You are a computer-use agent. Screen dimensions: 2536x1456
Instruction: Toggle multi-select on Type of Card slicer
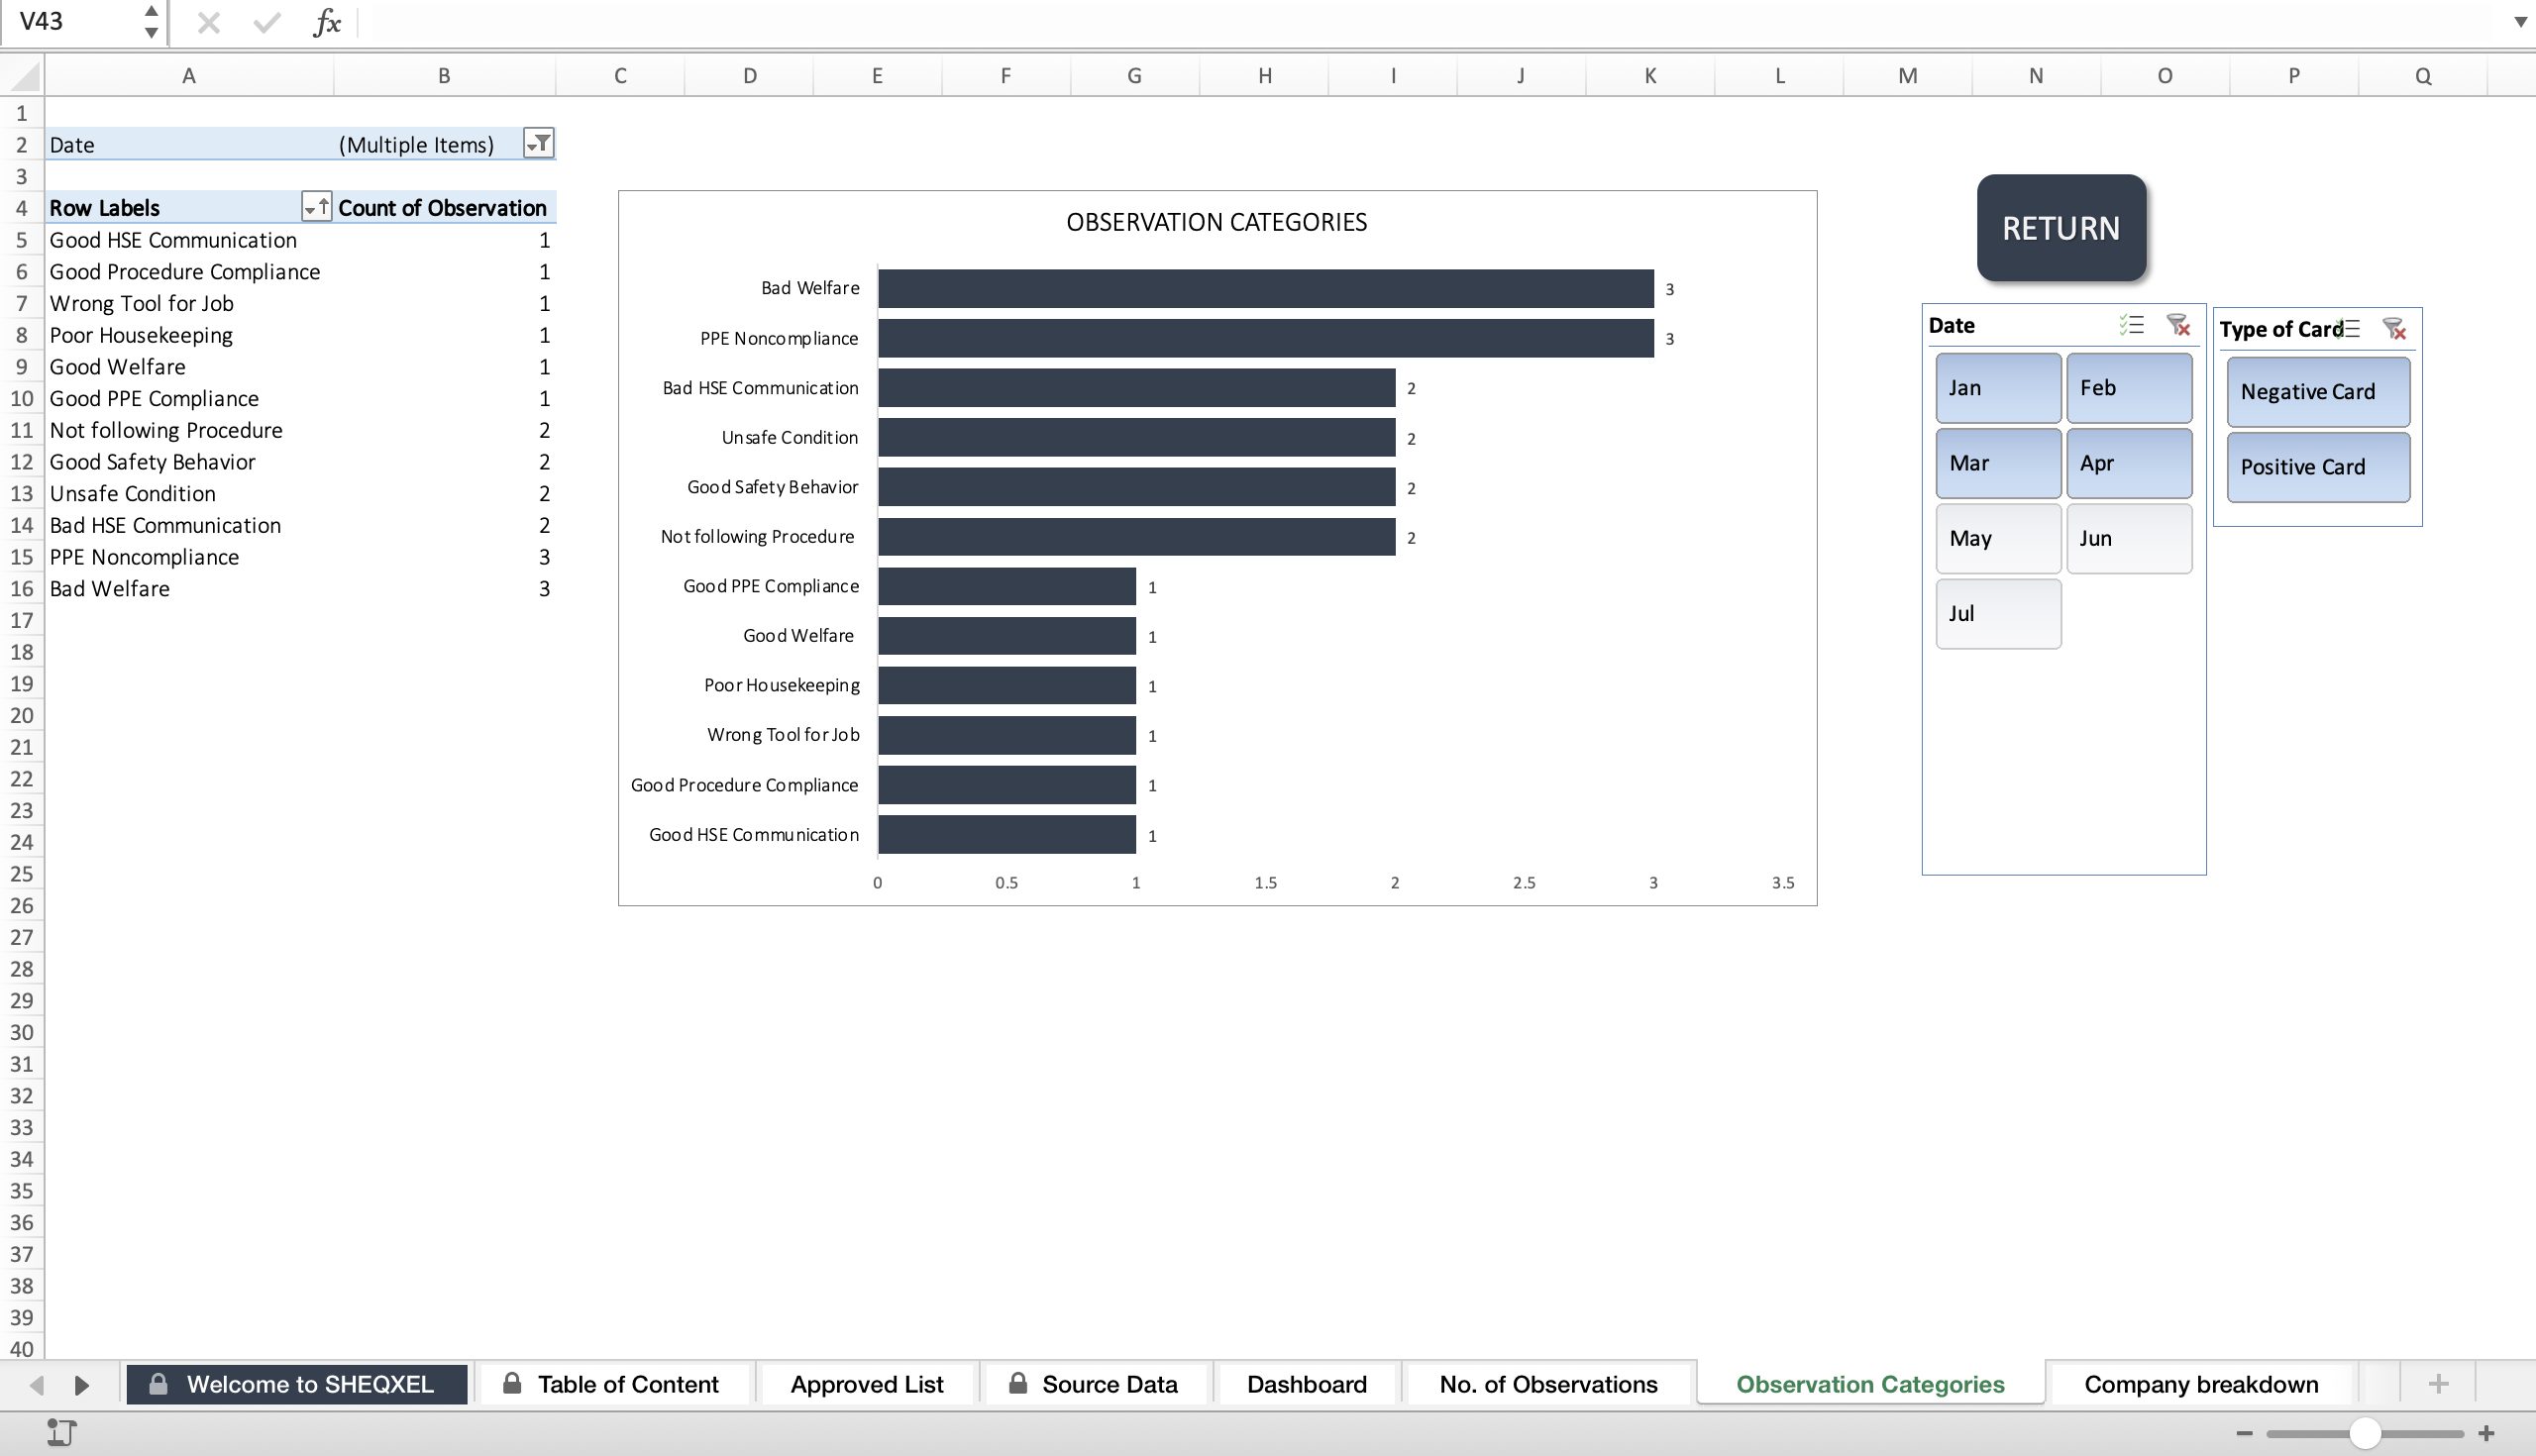click(2349, 329)
